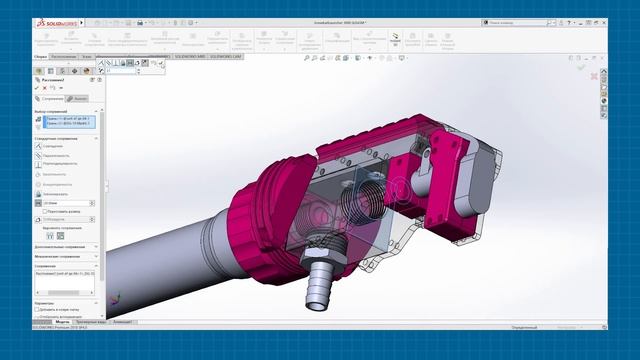Switch to the Layout ribbon tab

[x=63, y=57]
